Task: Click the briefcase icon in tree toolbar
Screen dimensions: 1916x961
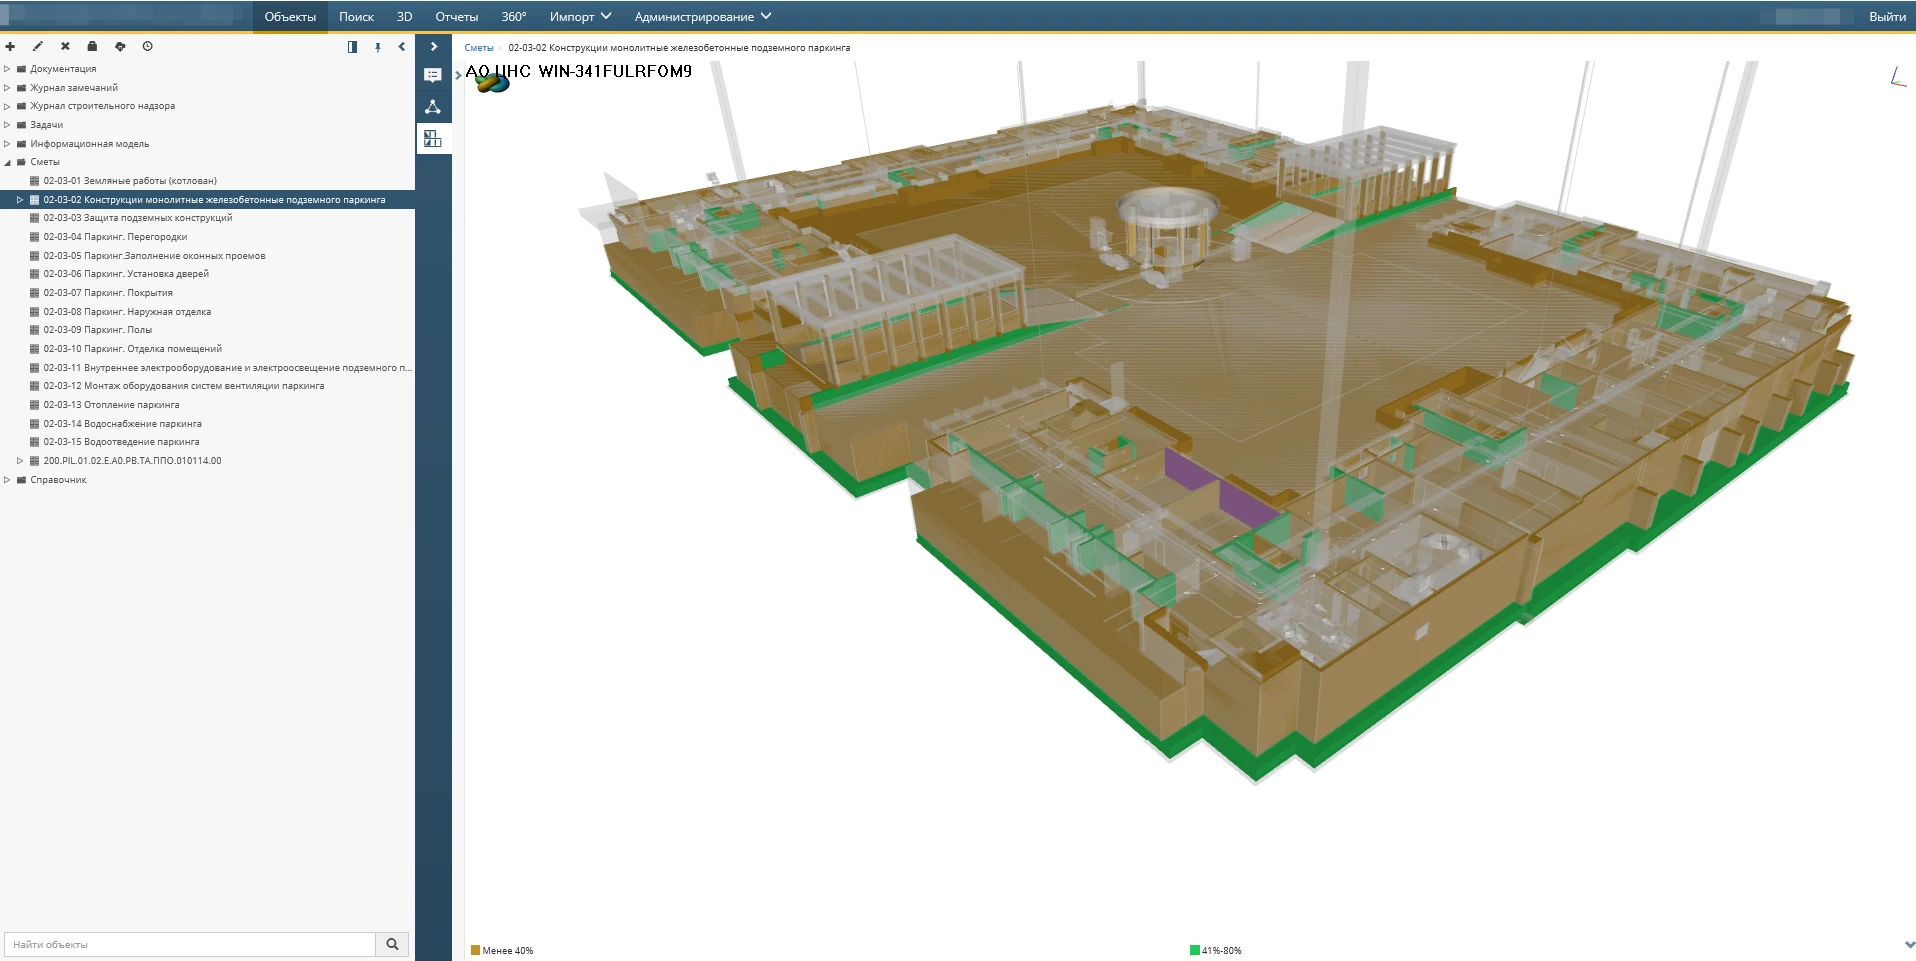Action: (x=92, y=47)
